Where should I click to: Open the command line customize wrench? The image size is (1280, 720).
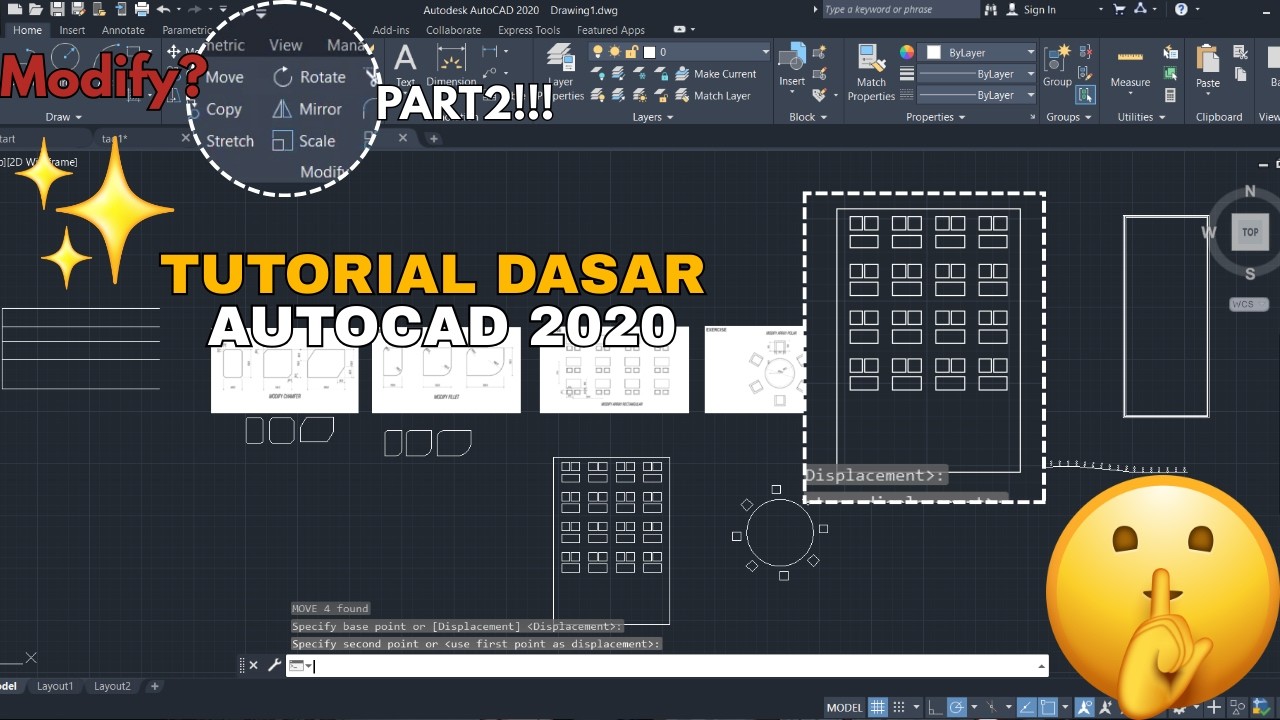[274, 665]
